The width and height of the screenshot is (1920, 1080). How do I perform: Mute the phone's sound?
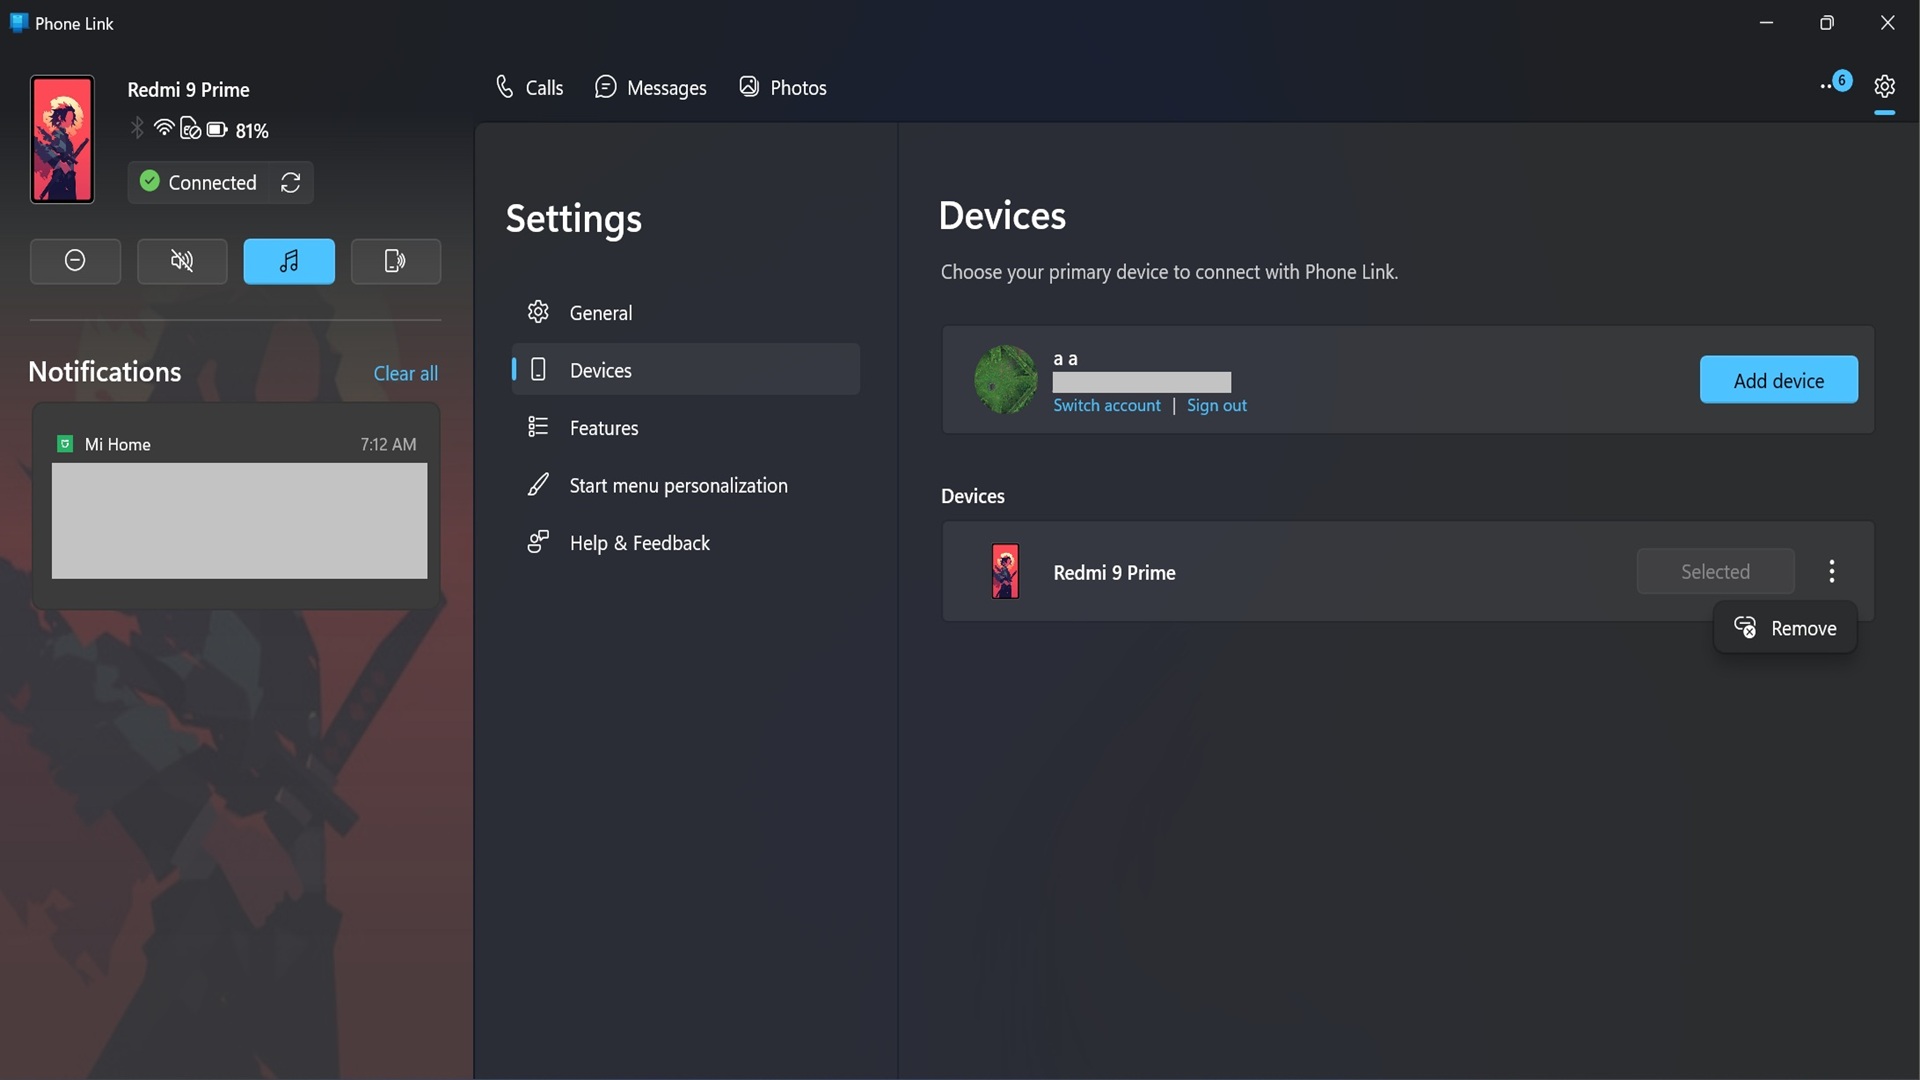(x=182, y=261)
